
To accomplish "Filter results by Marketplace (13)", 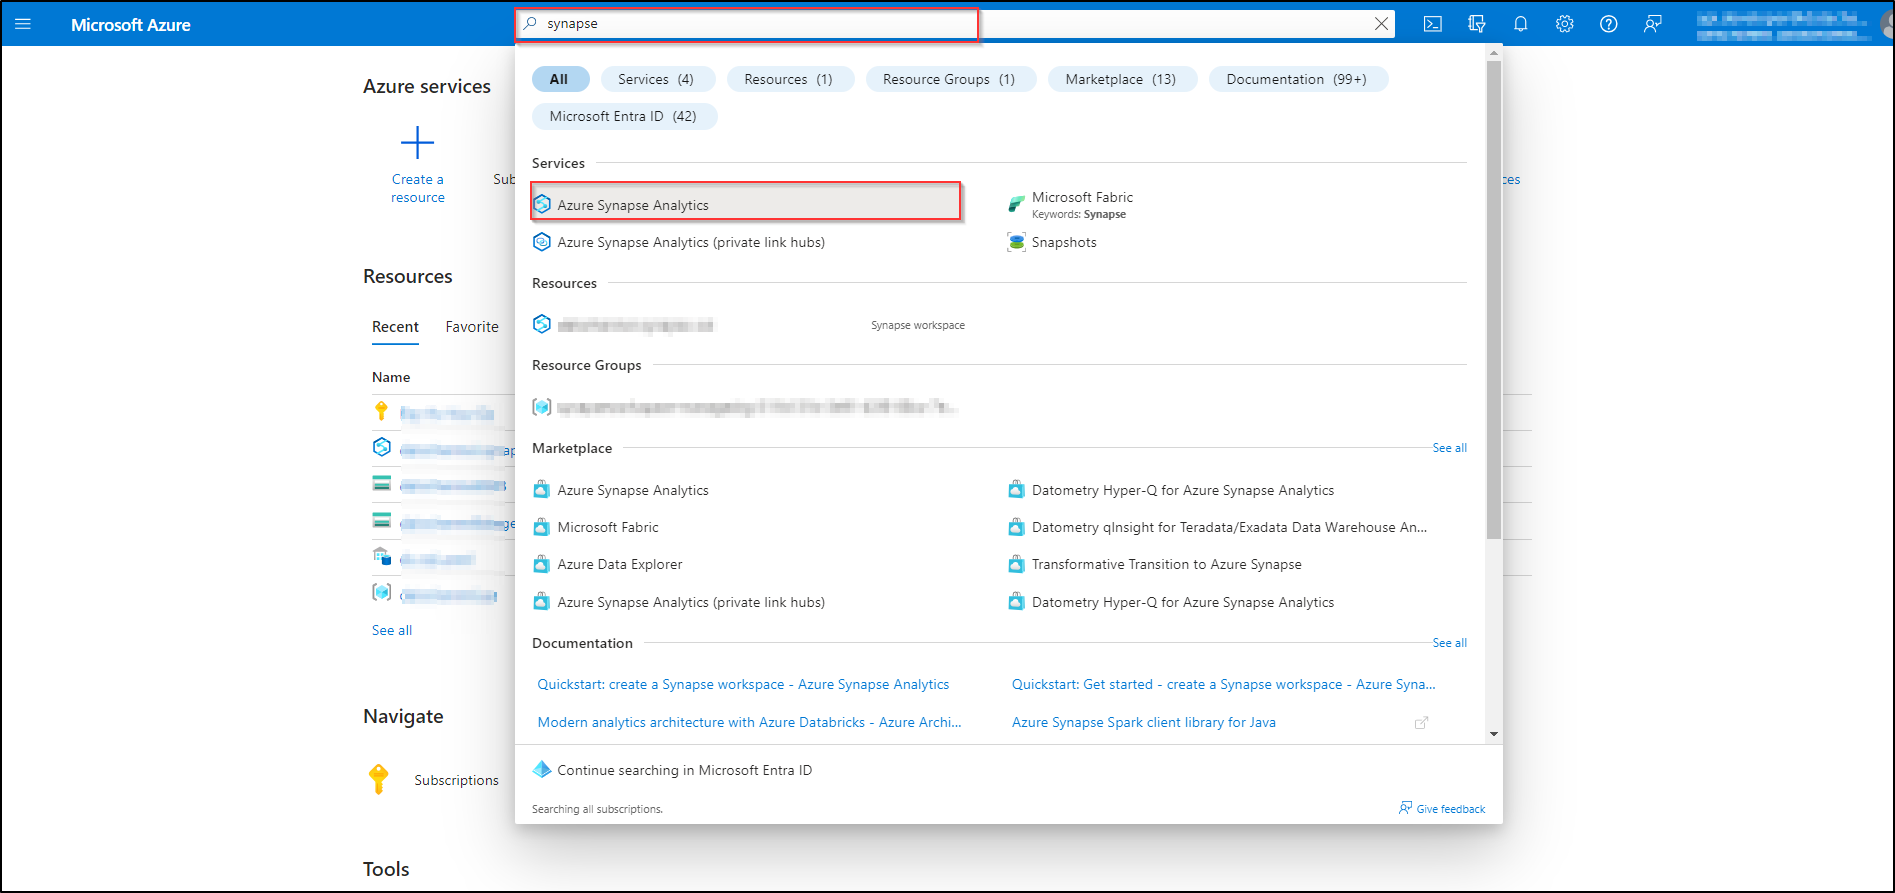I will click(1121, 79).
